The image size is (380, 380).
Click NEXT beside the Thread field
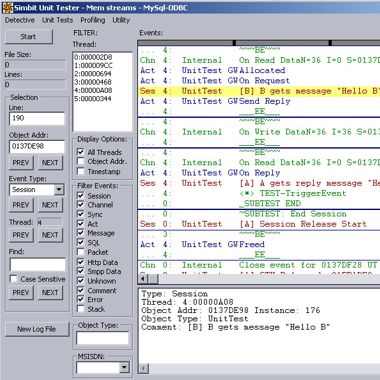[x=50, y=235]
